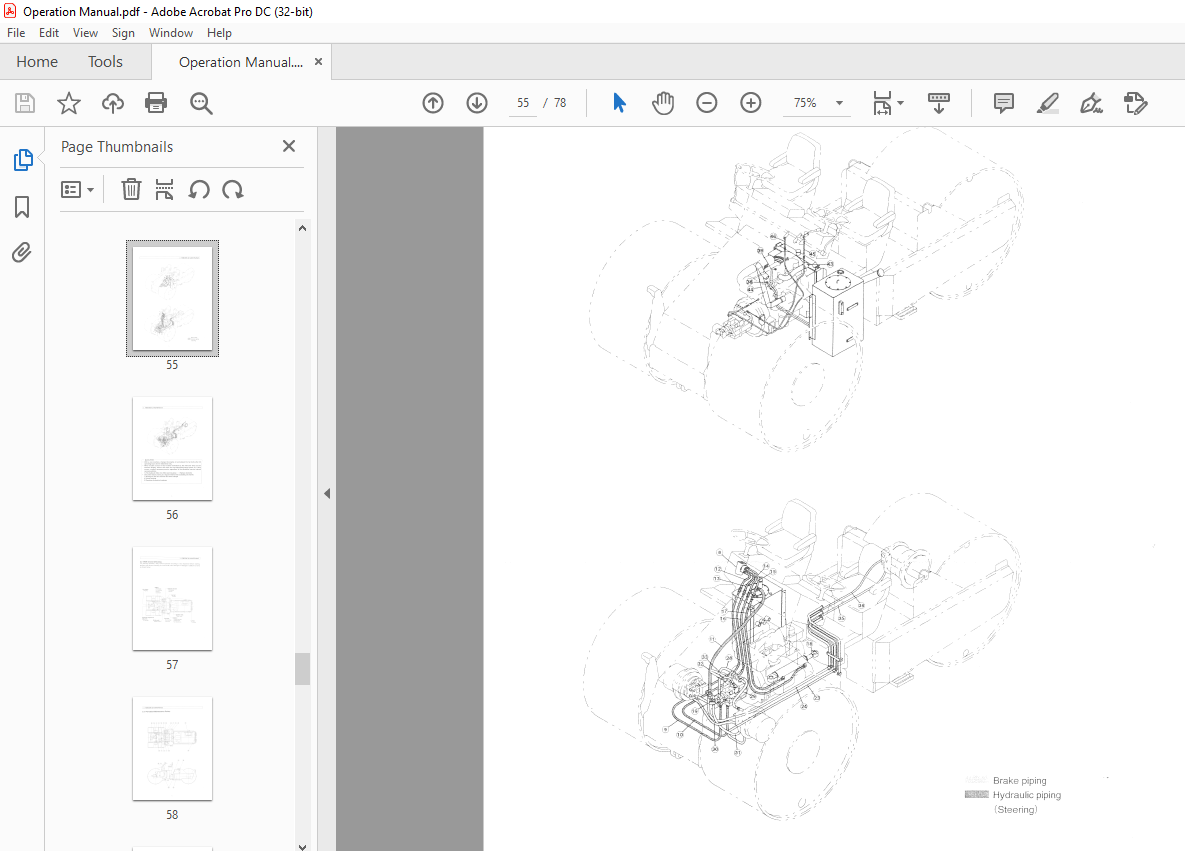Screen dimensions: 1185x851
Task: Close the Operation Manual tab
Action: [x=318, y=62]
